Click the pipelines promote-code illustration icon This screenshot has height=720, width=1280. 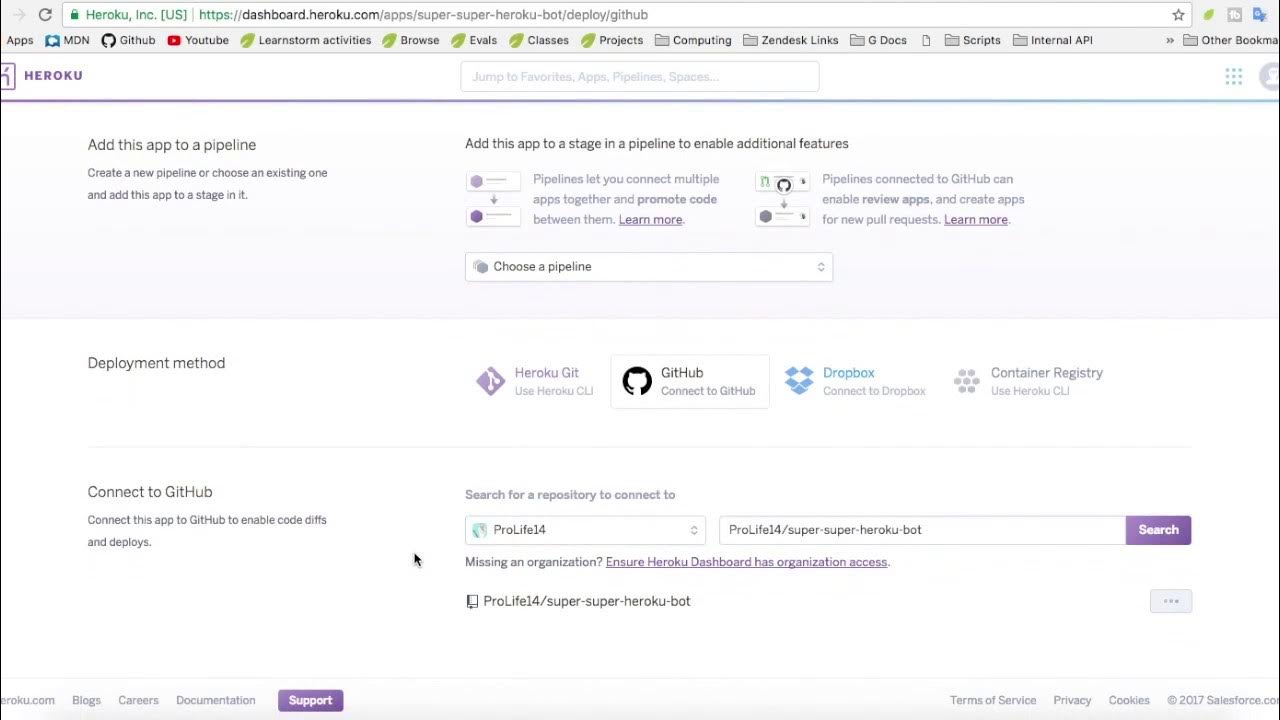tap(493, 198)
